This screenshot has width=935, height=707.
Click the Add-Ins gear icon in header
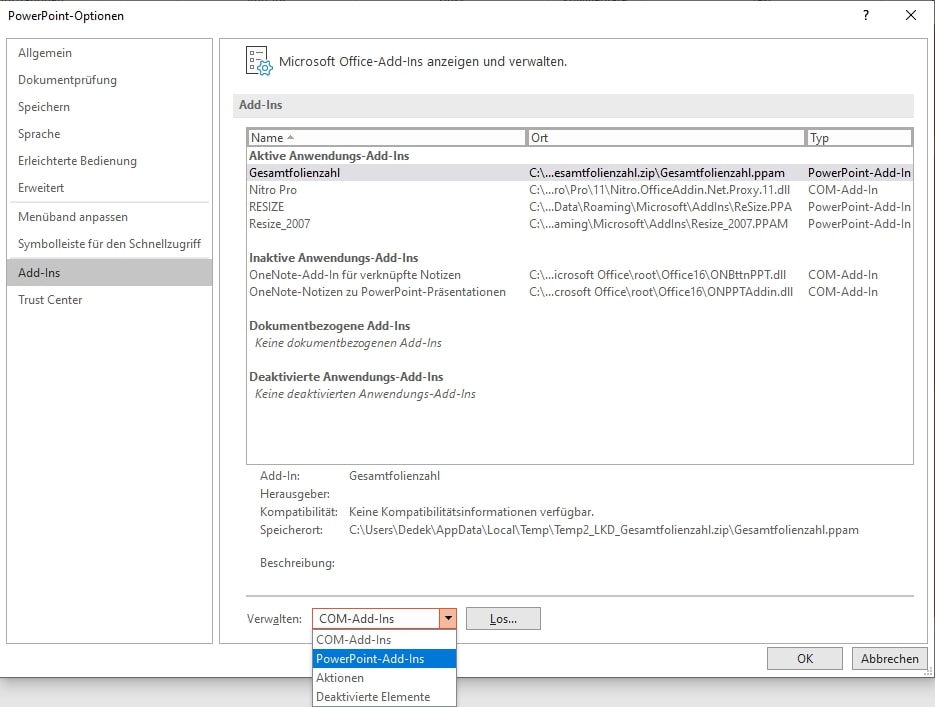tap(258, 61)
